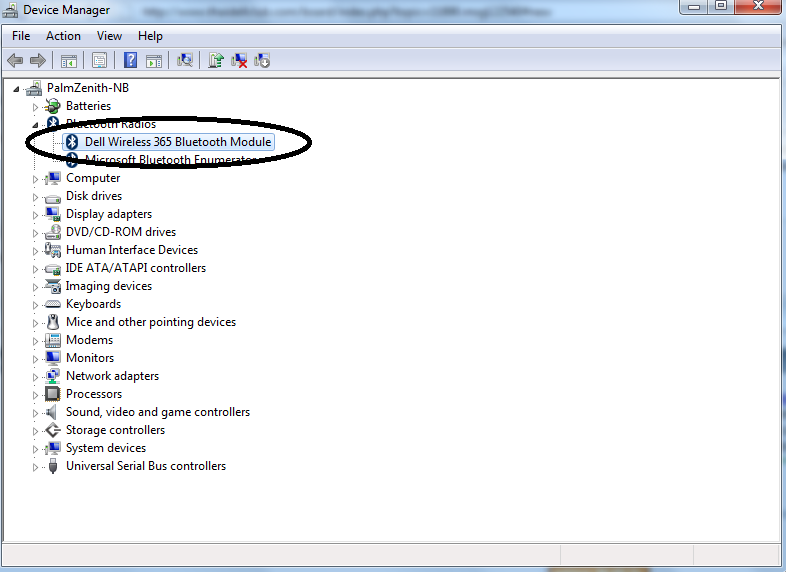Select the Human Interface Devices label

pyautogui.click(x=132, y=250)
